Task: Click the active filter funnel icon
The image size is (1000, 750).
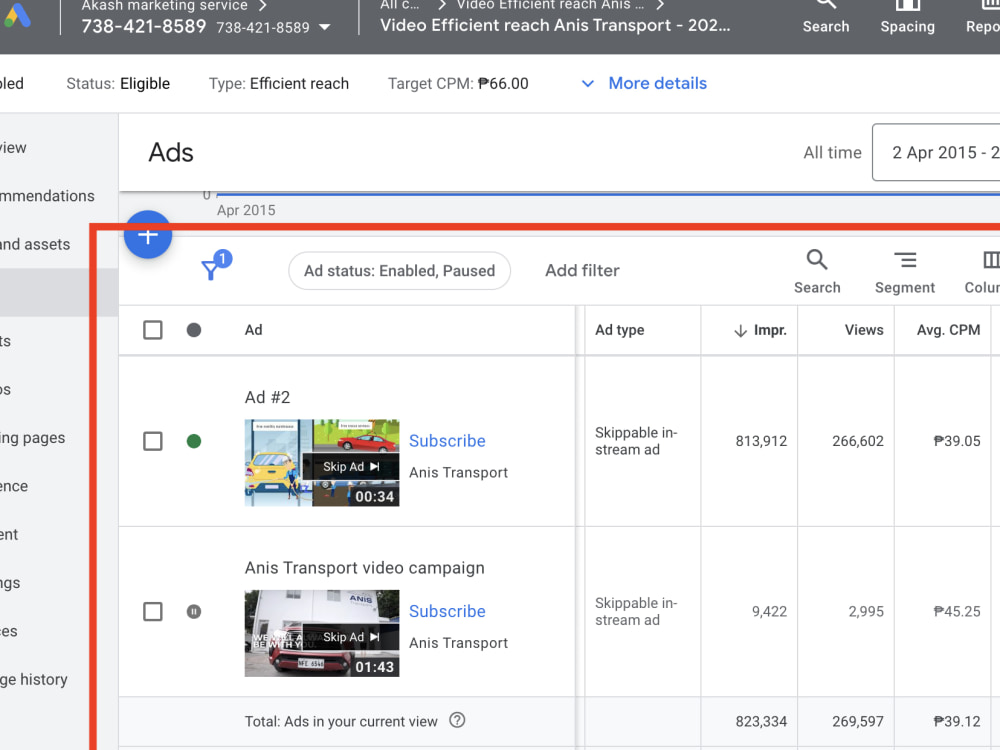Action: pos(213,268)
